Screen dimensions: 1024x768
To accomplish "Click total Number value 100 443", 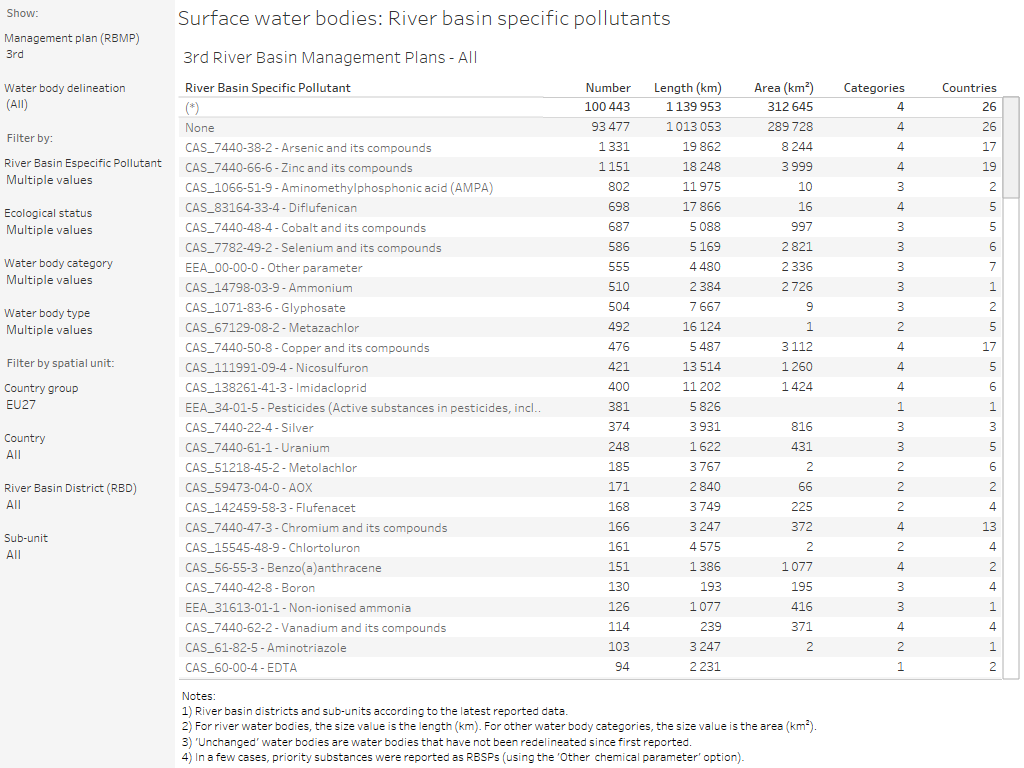I will (x=607, y=106).
